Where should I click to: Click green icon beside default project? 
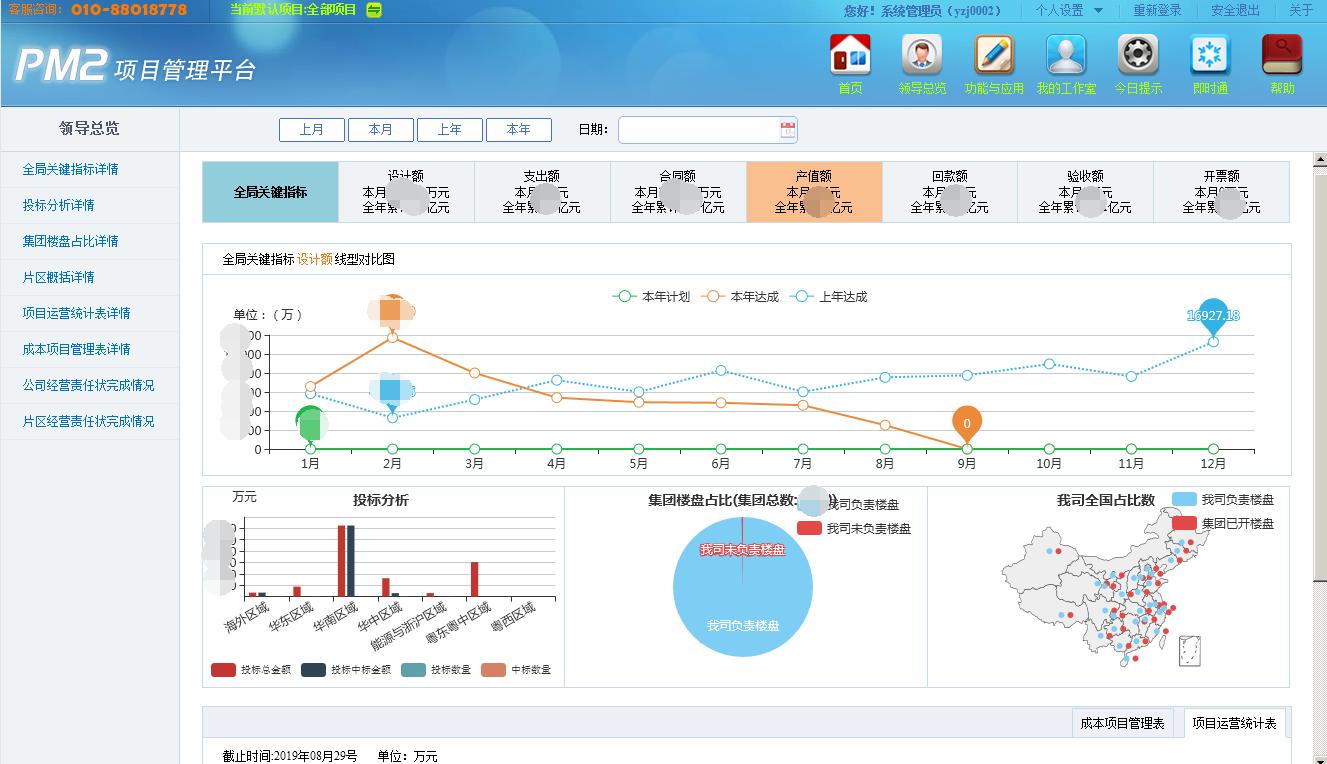[x=374, y=10]
